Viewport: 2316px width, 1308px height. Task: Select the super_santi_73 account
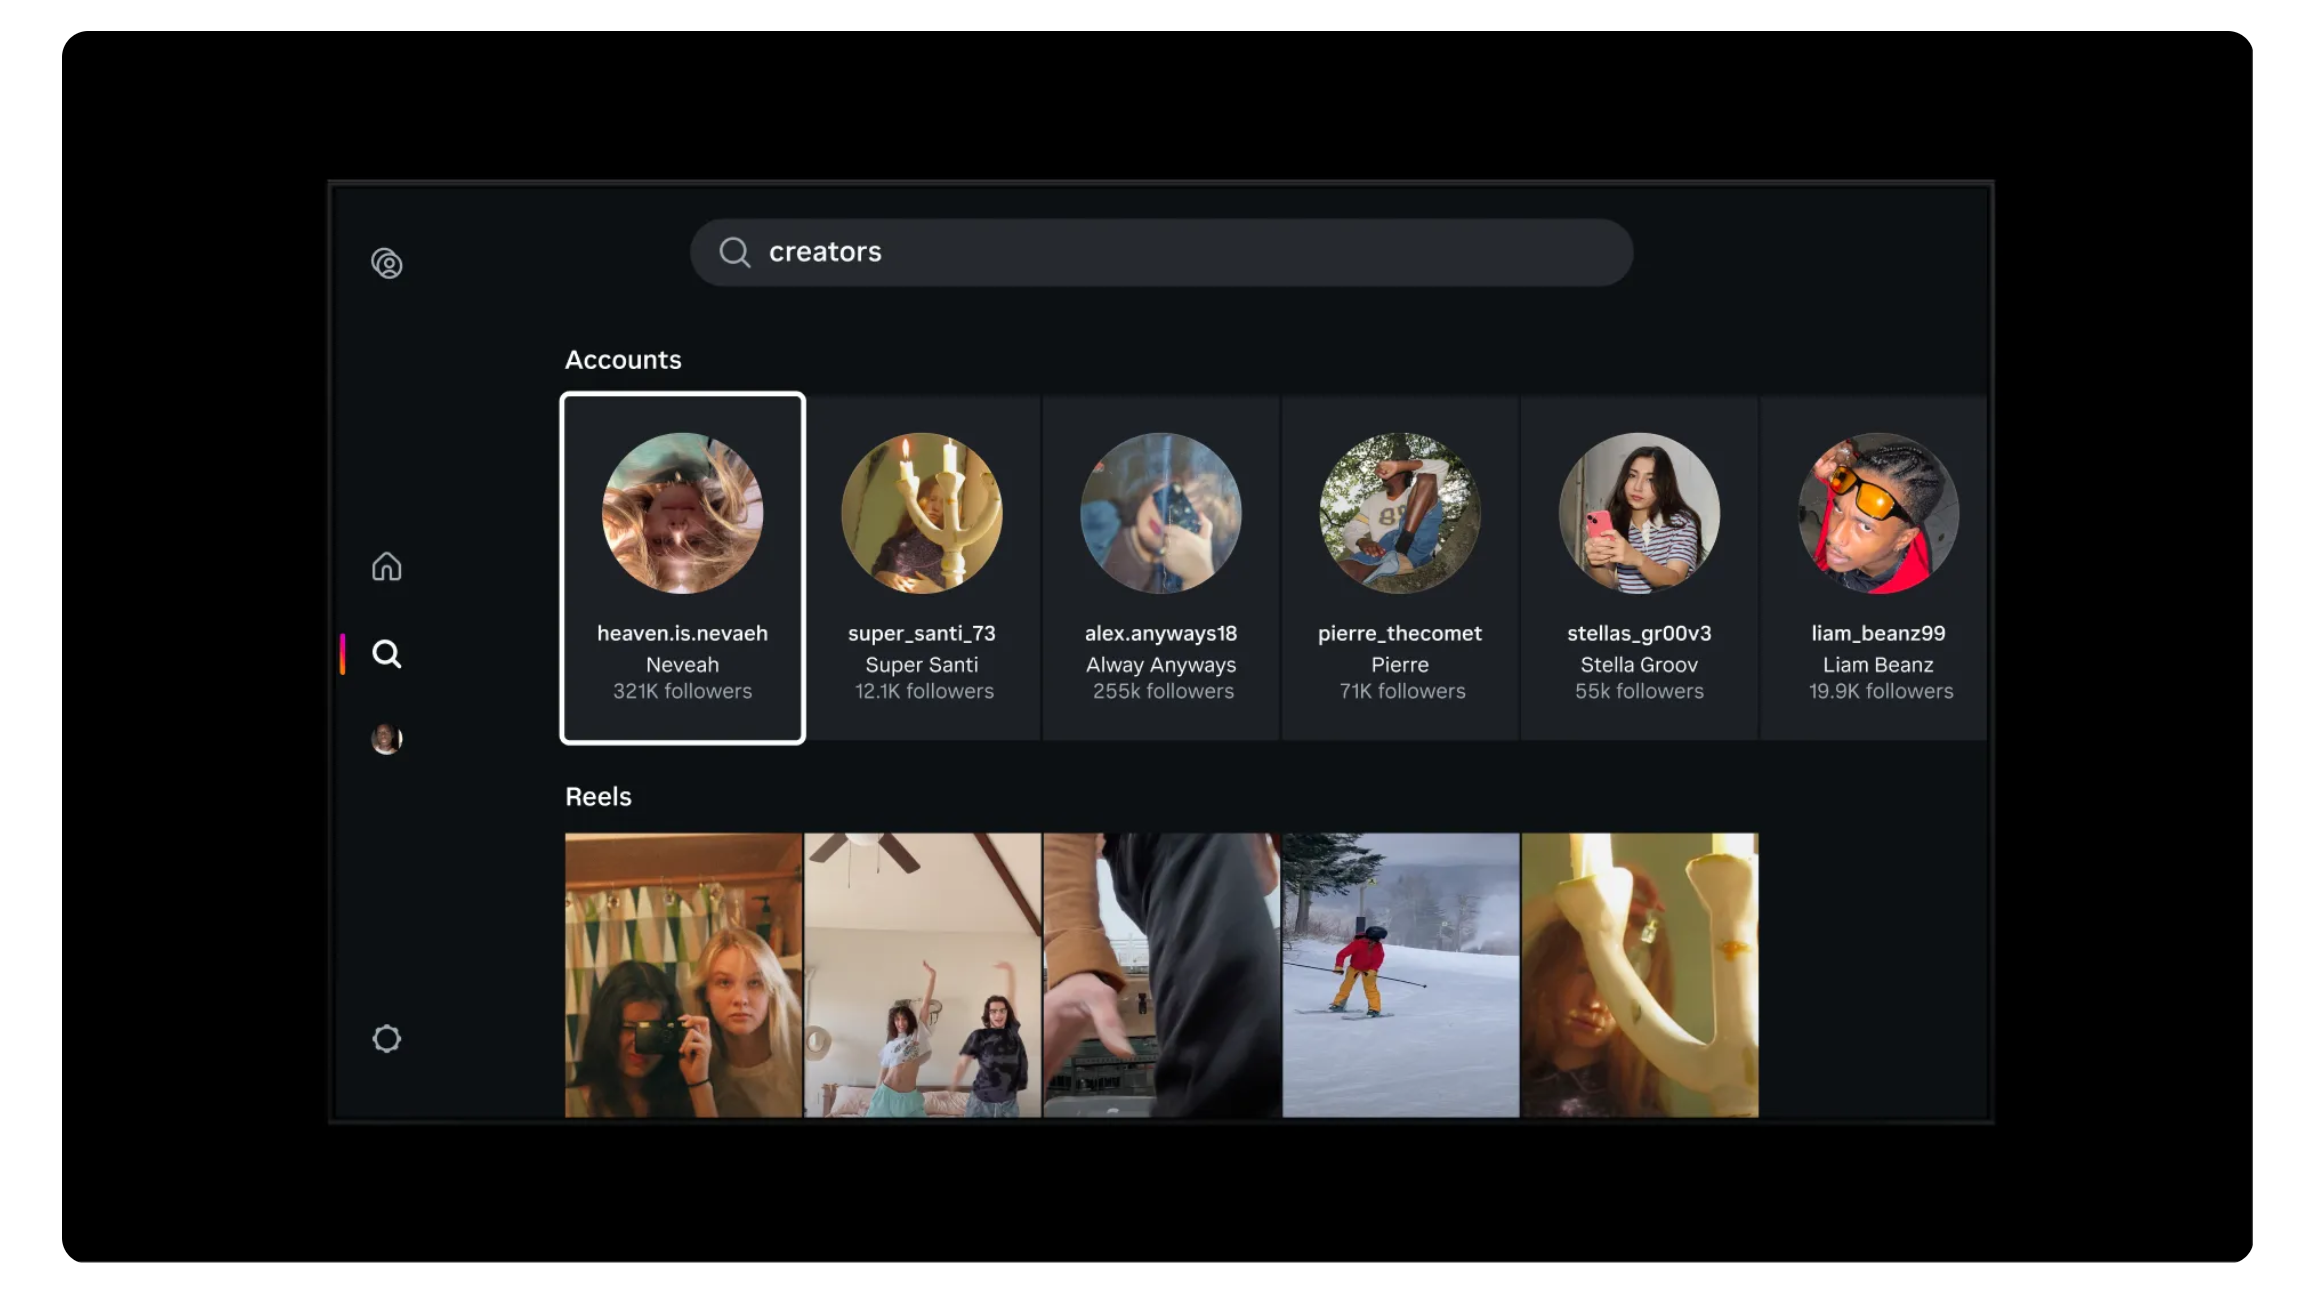[921, 567]
